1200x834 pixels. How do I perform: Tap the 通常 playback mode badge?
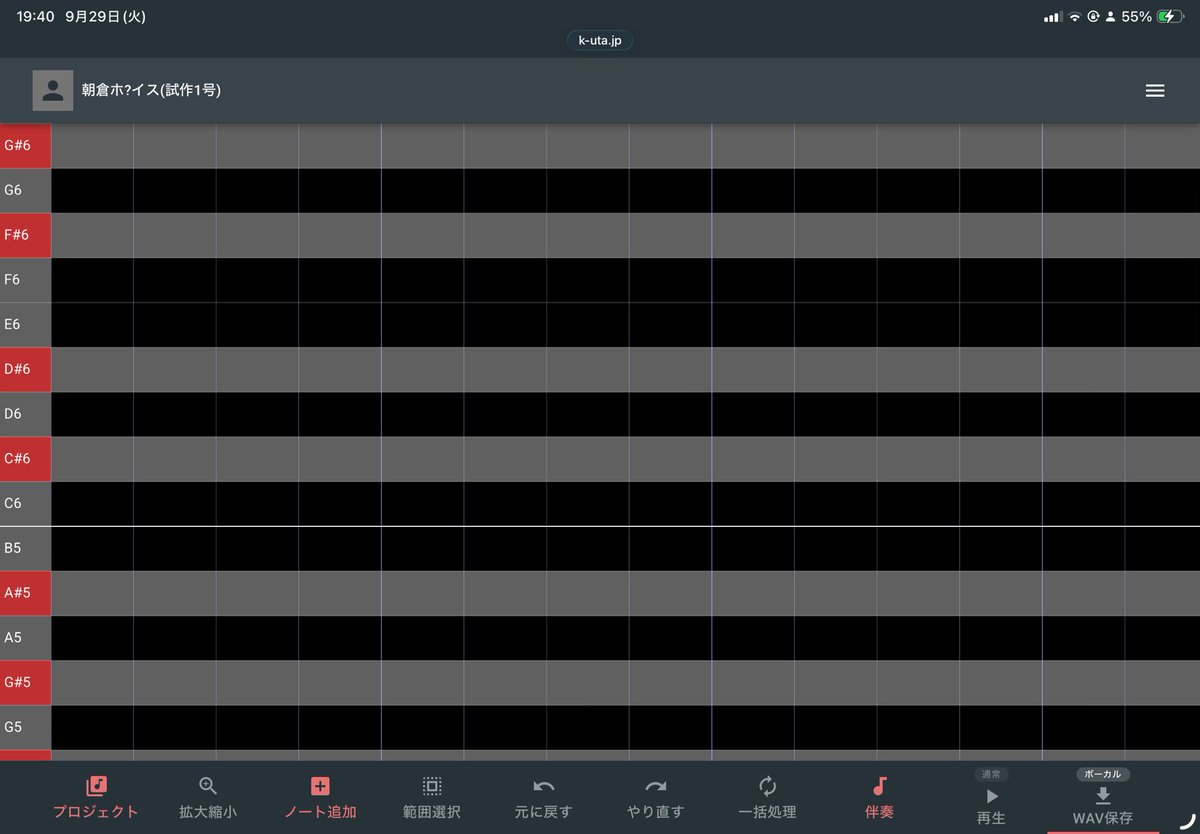pos(991,774)
